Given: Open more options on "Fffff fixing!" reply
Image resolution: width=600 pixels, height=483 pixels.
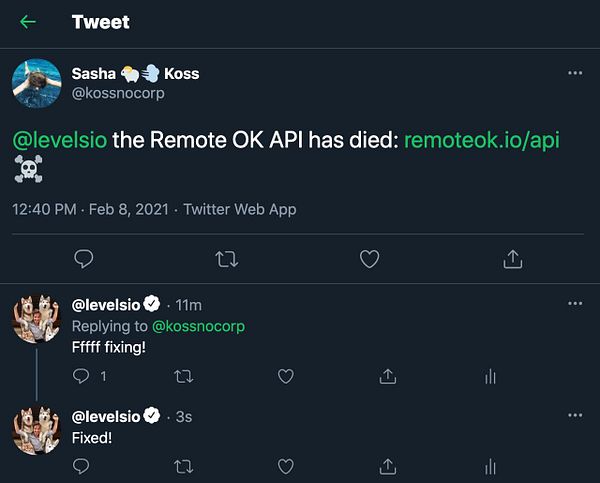Looking at the screenshot, I should pos(574,304).
